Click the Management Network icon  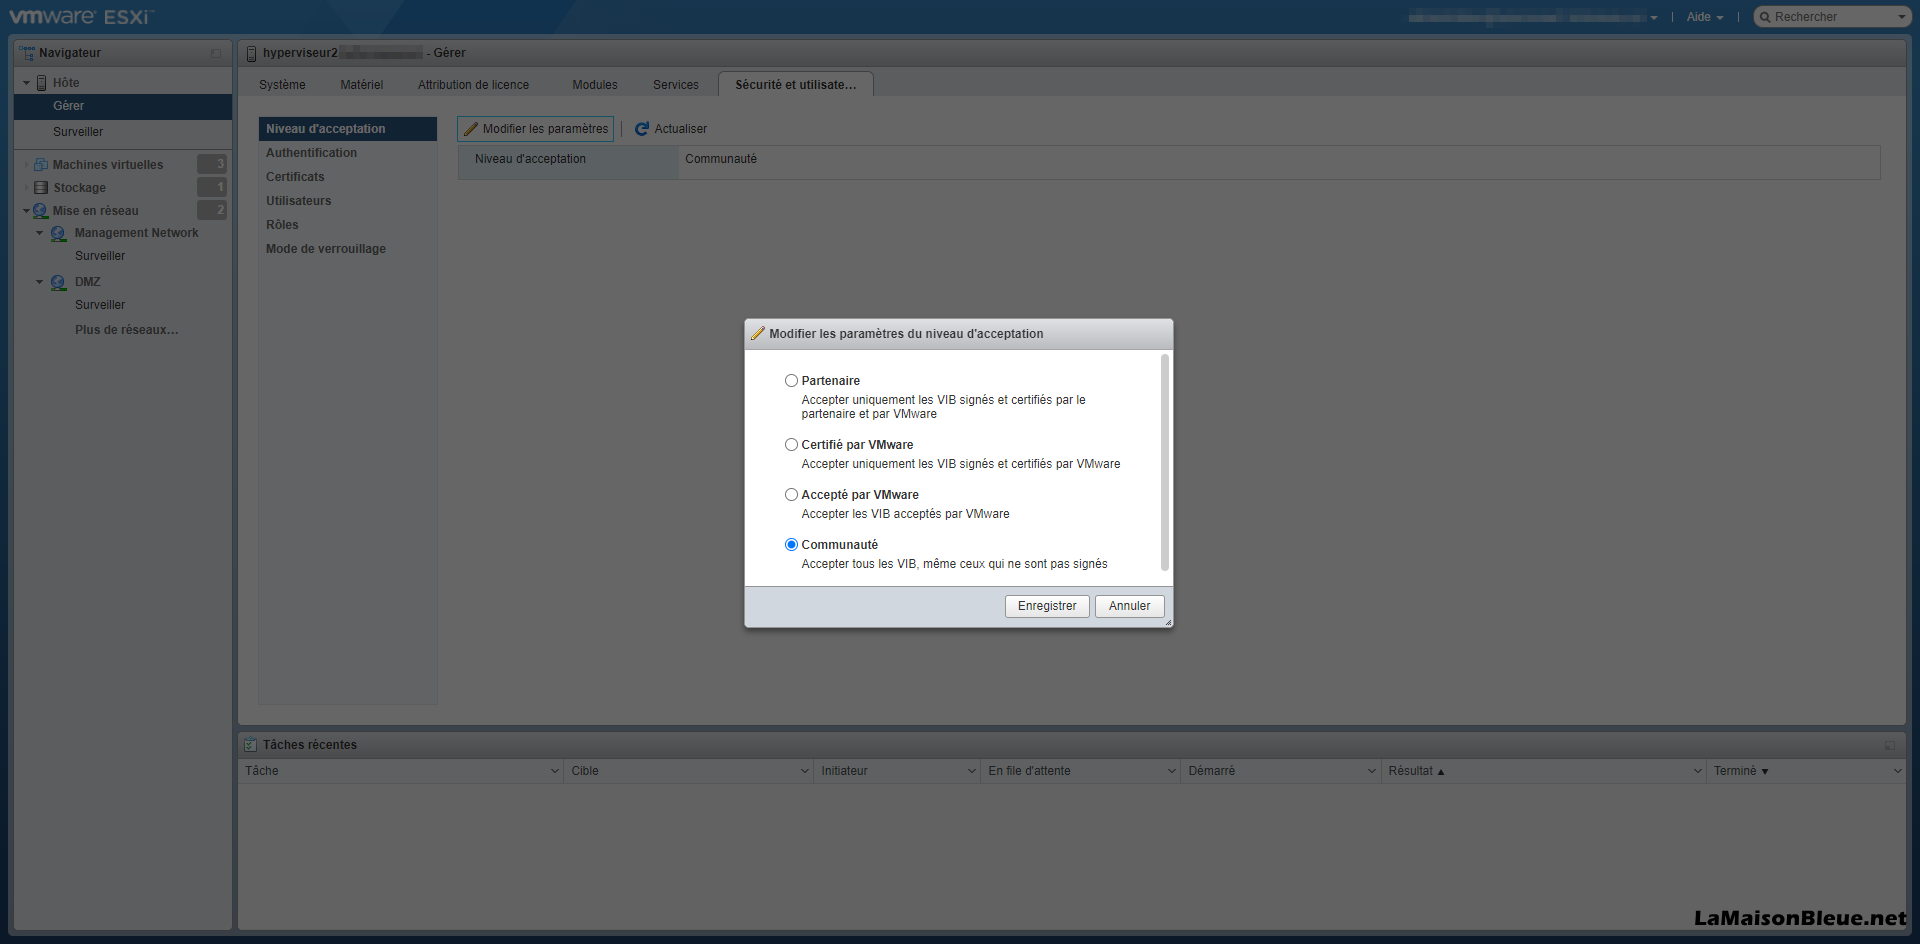[59, 233]
